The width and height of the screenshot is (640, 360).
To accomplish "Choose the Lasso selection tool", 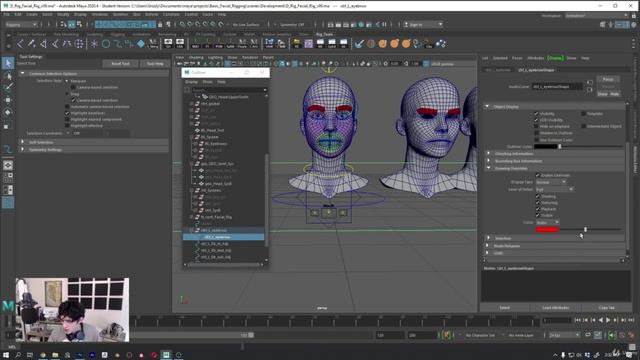I will pyautogui.click(x=8, y=76).
